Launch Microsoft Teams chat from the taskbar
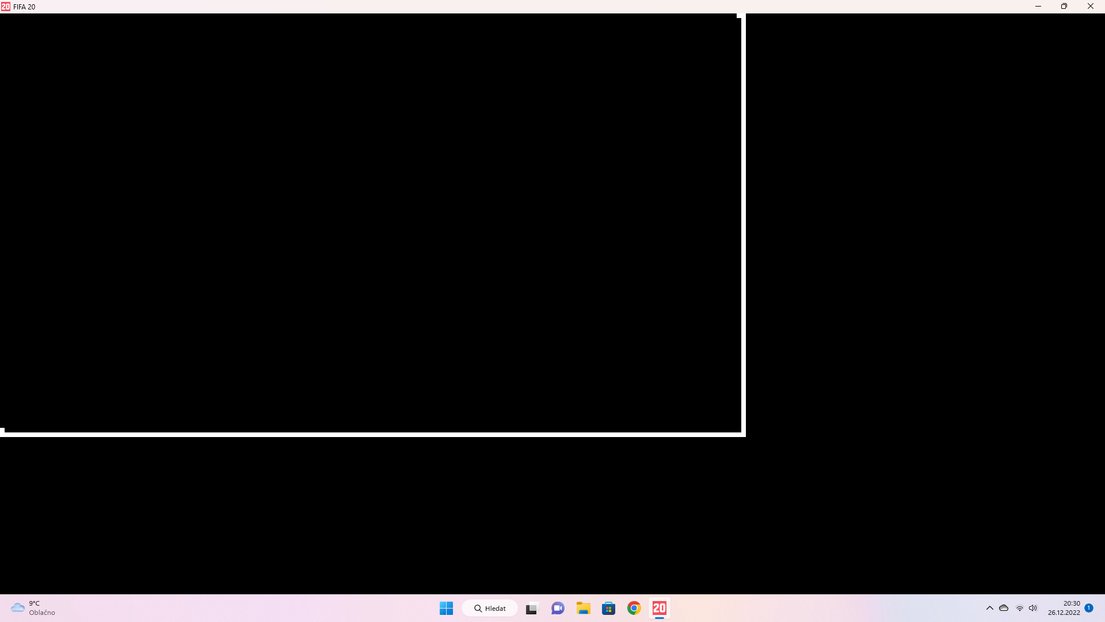Image resolution: width=1105 pixels, height=622 pixels. [557, 608]
